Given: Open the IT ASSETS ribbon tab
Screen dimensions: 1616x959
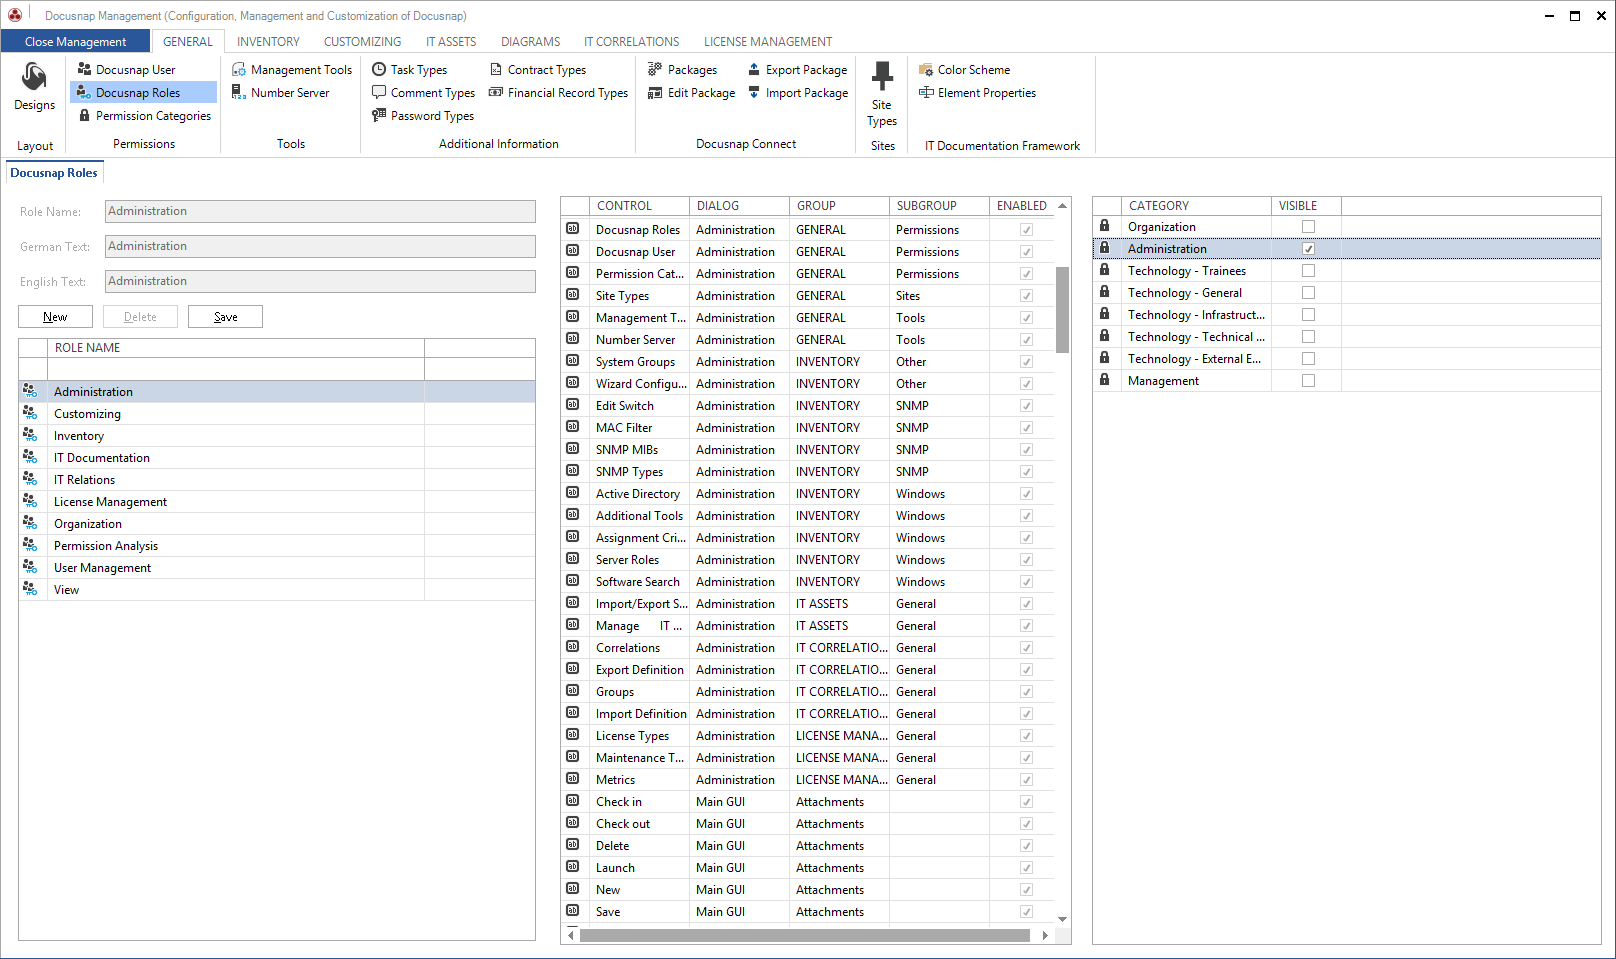Looking at the screenshot, I should (x=451, y=41).
